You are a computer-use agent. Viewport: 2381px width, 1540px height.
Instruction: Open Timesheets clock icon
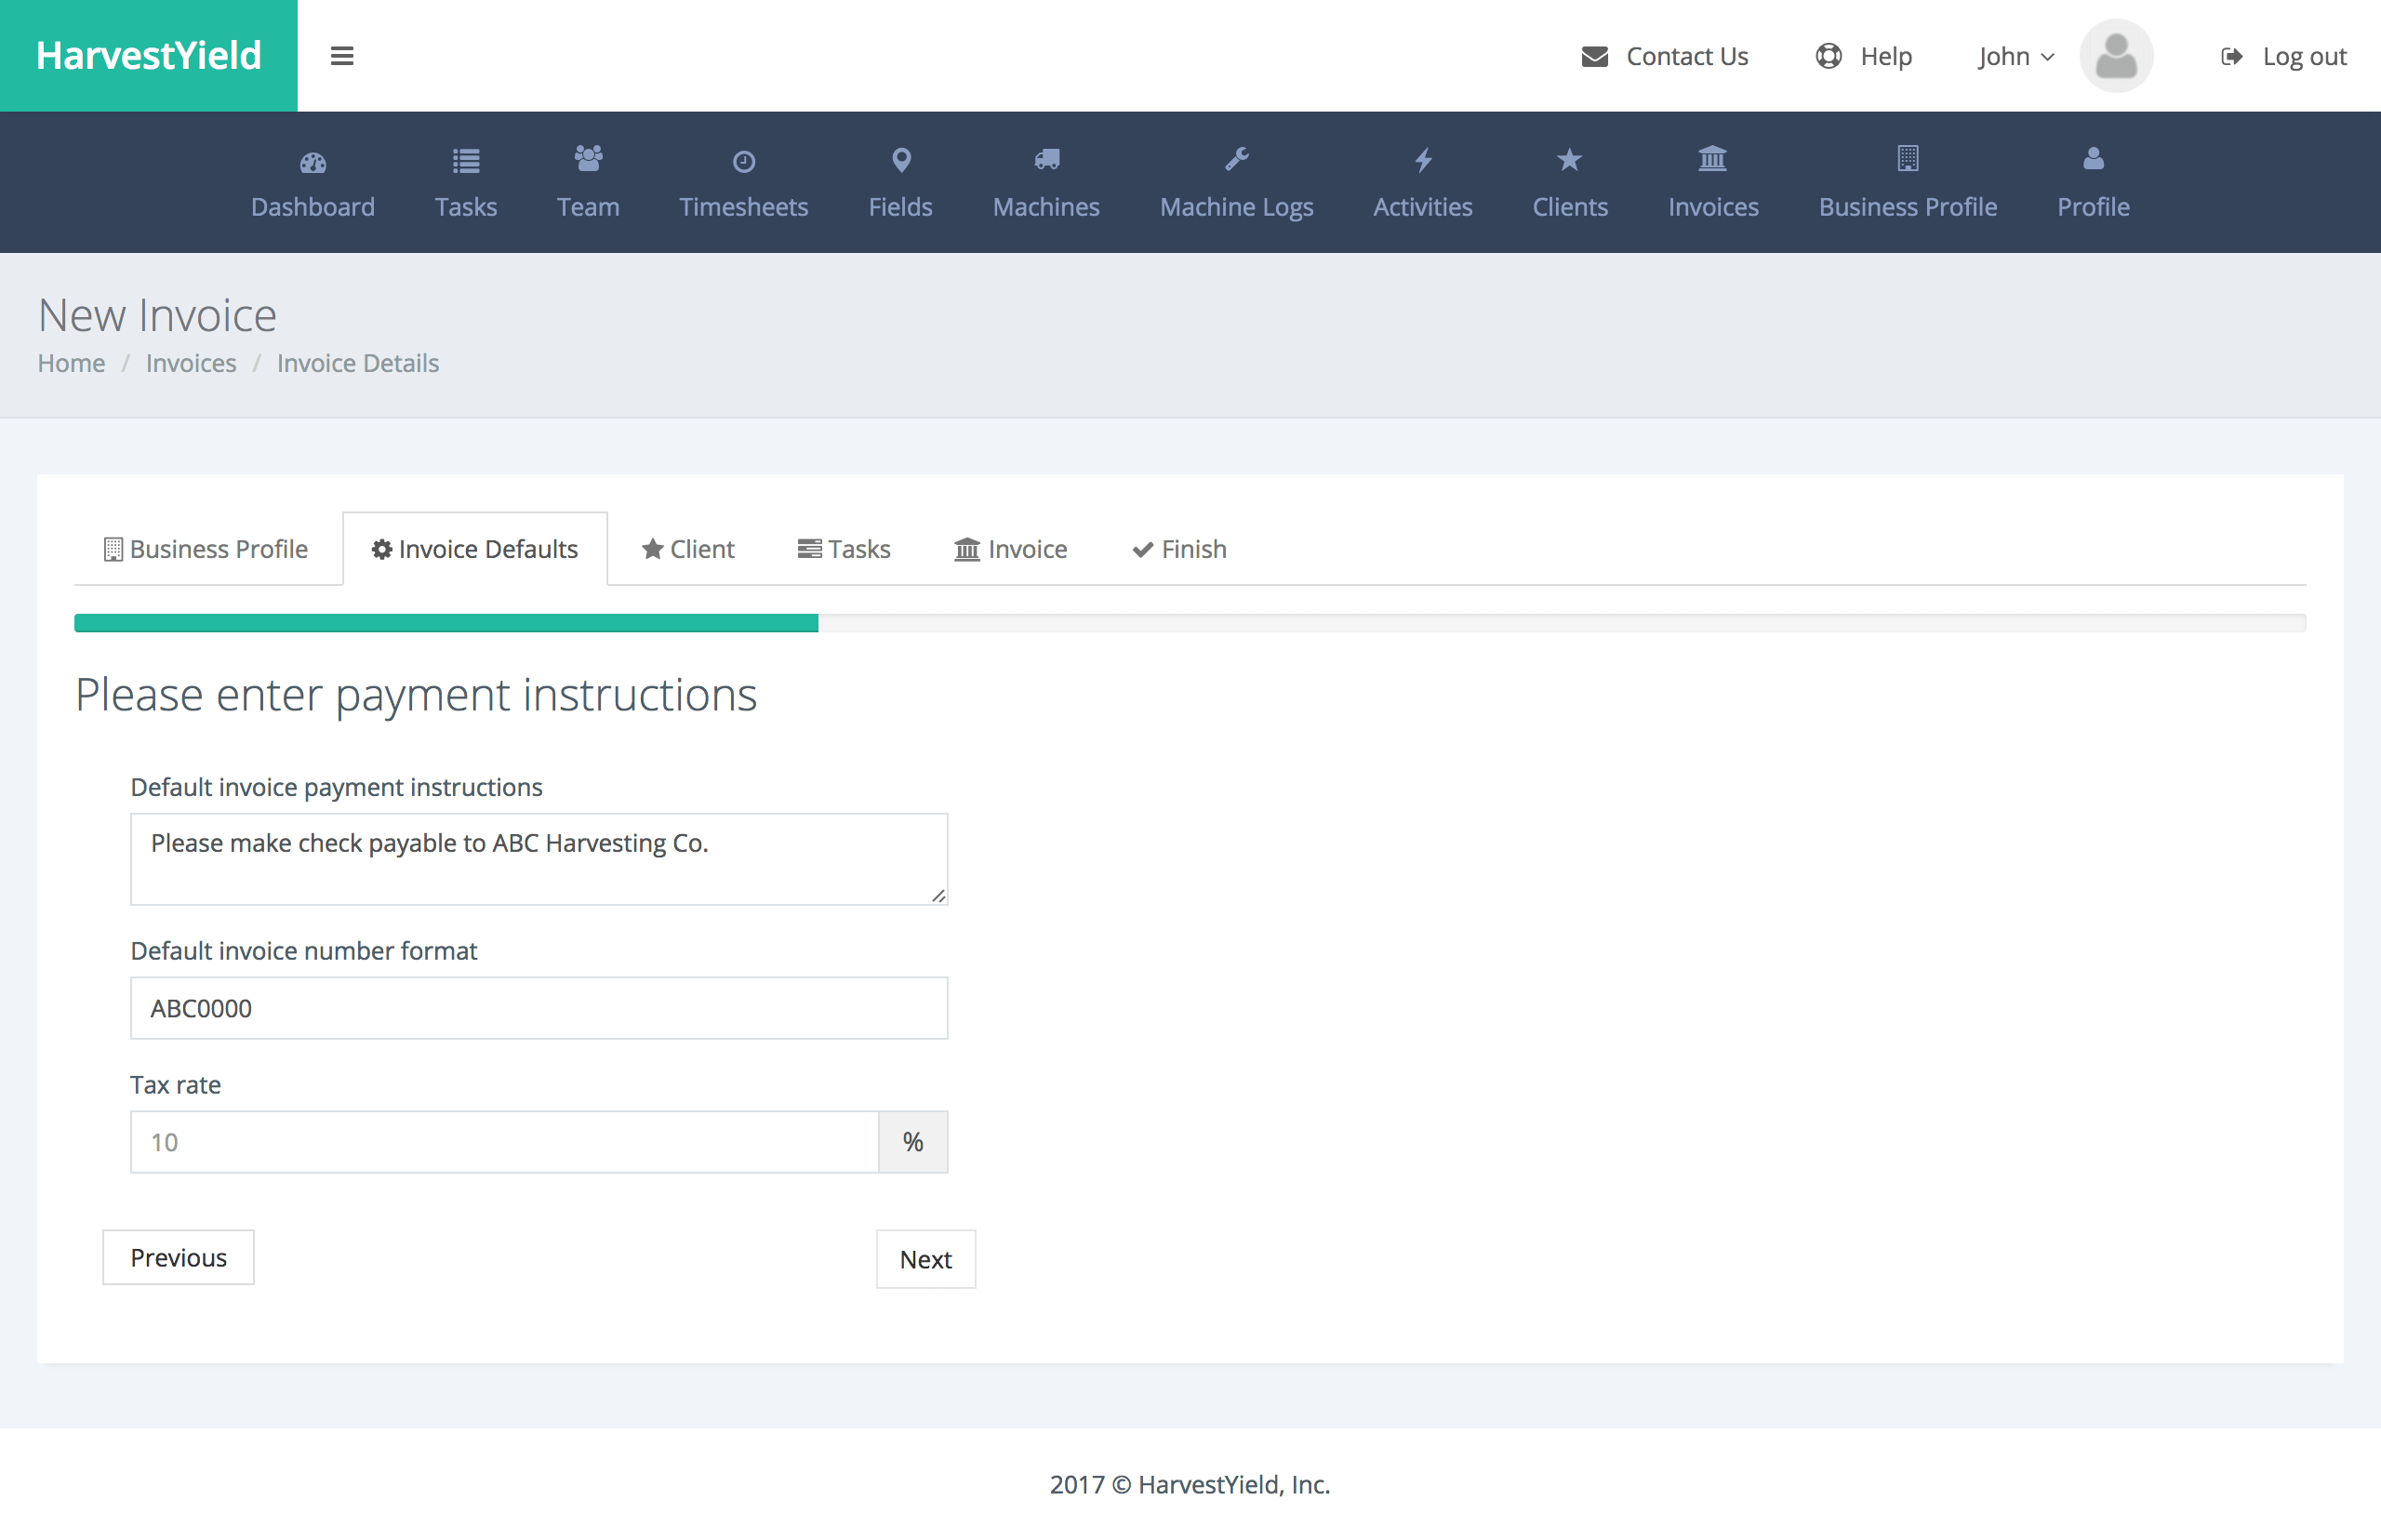point(743,161)
